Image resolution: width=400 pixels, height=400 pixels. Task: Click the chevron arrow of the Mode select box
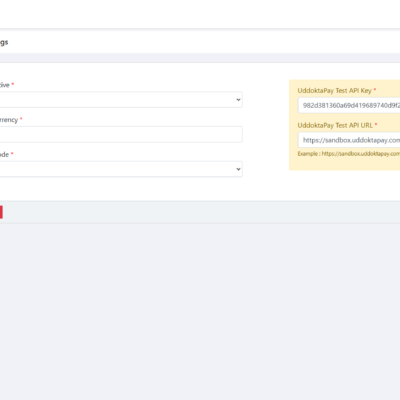click(x=238, y=169)
